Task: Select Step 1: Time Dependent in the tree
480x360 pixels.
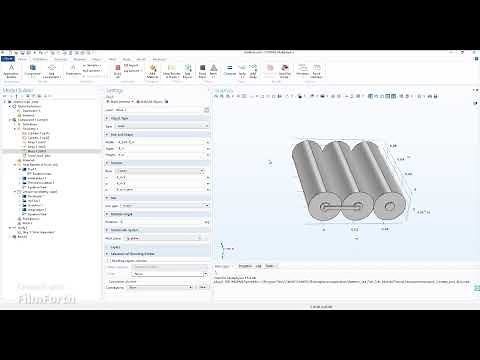Action: pyautogui.click(x=36, y=232)
